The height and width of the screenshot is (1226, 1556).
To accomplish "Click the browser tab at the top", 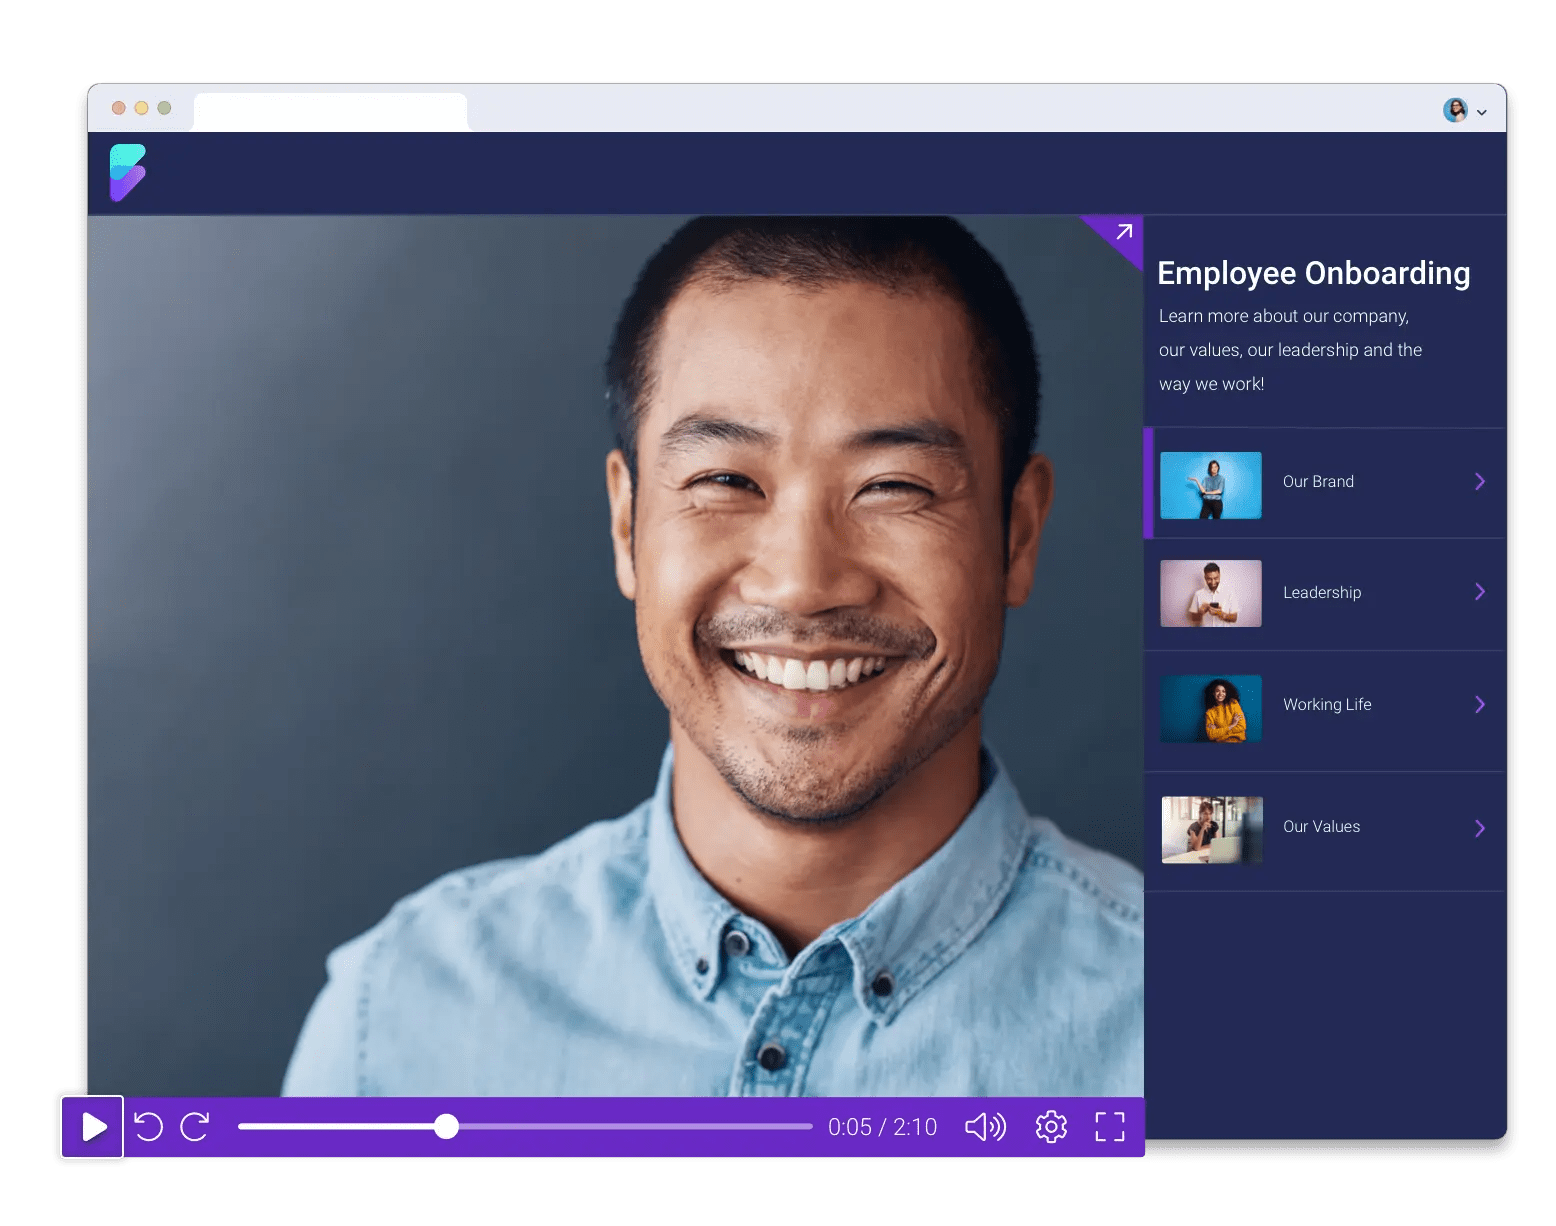I will 330,111.
